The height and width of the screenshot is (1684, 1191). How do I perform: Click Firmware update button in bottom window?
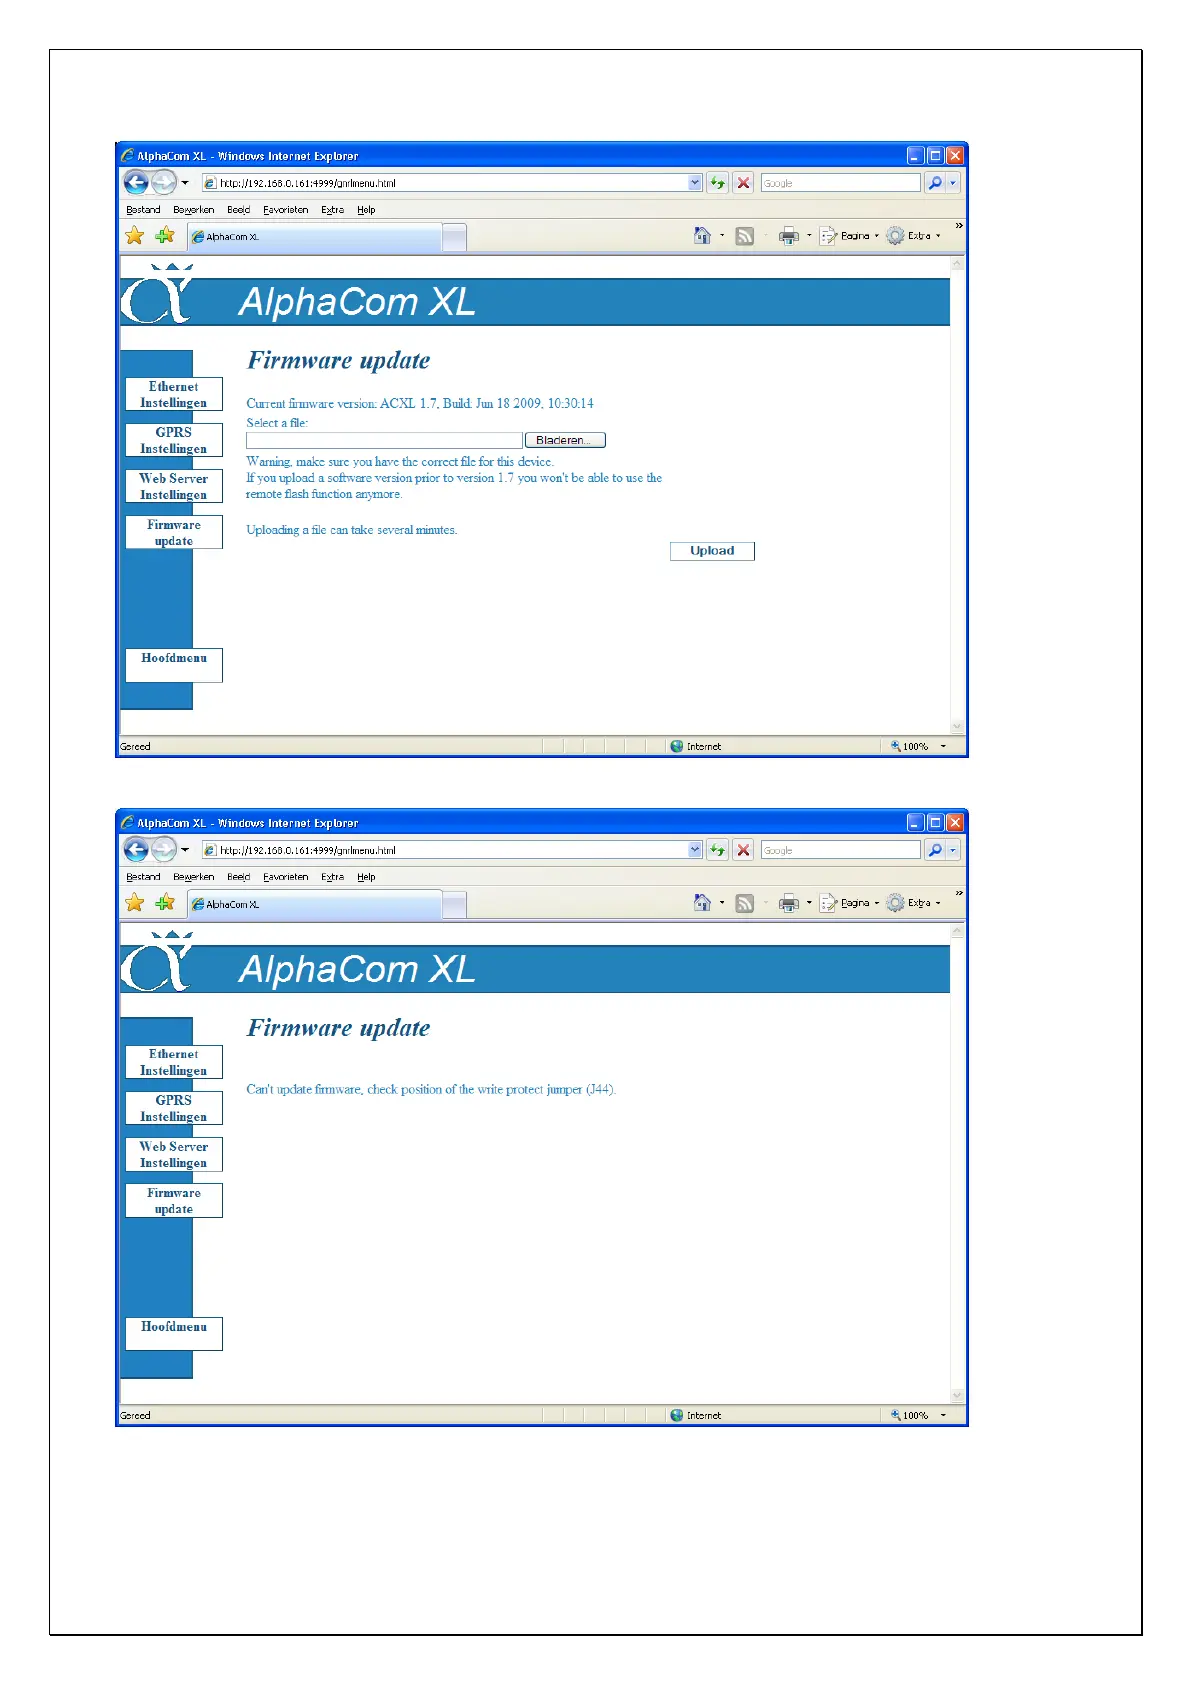[x=174, y=1201]
